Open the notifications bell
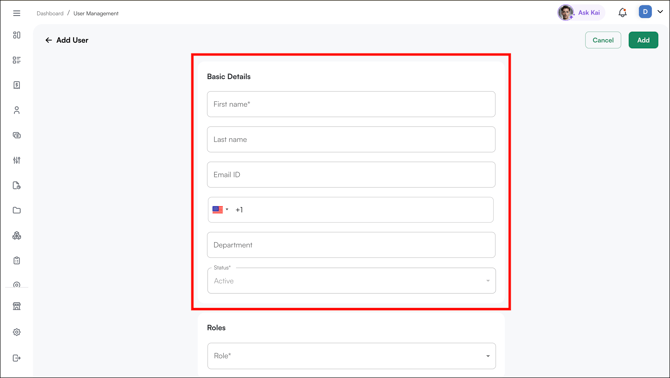Screen dimensions: 670x378 click(623, 12)
